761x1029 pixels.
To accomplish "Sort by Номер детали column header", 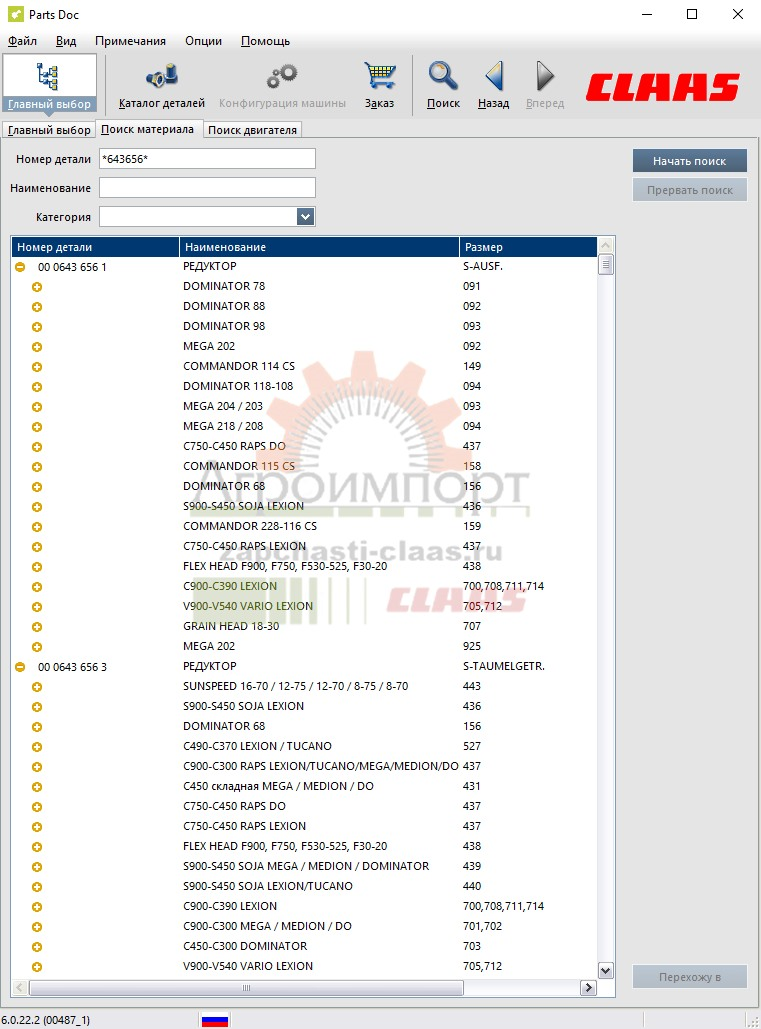I will pos(95,247).
